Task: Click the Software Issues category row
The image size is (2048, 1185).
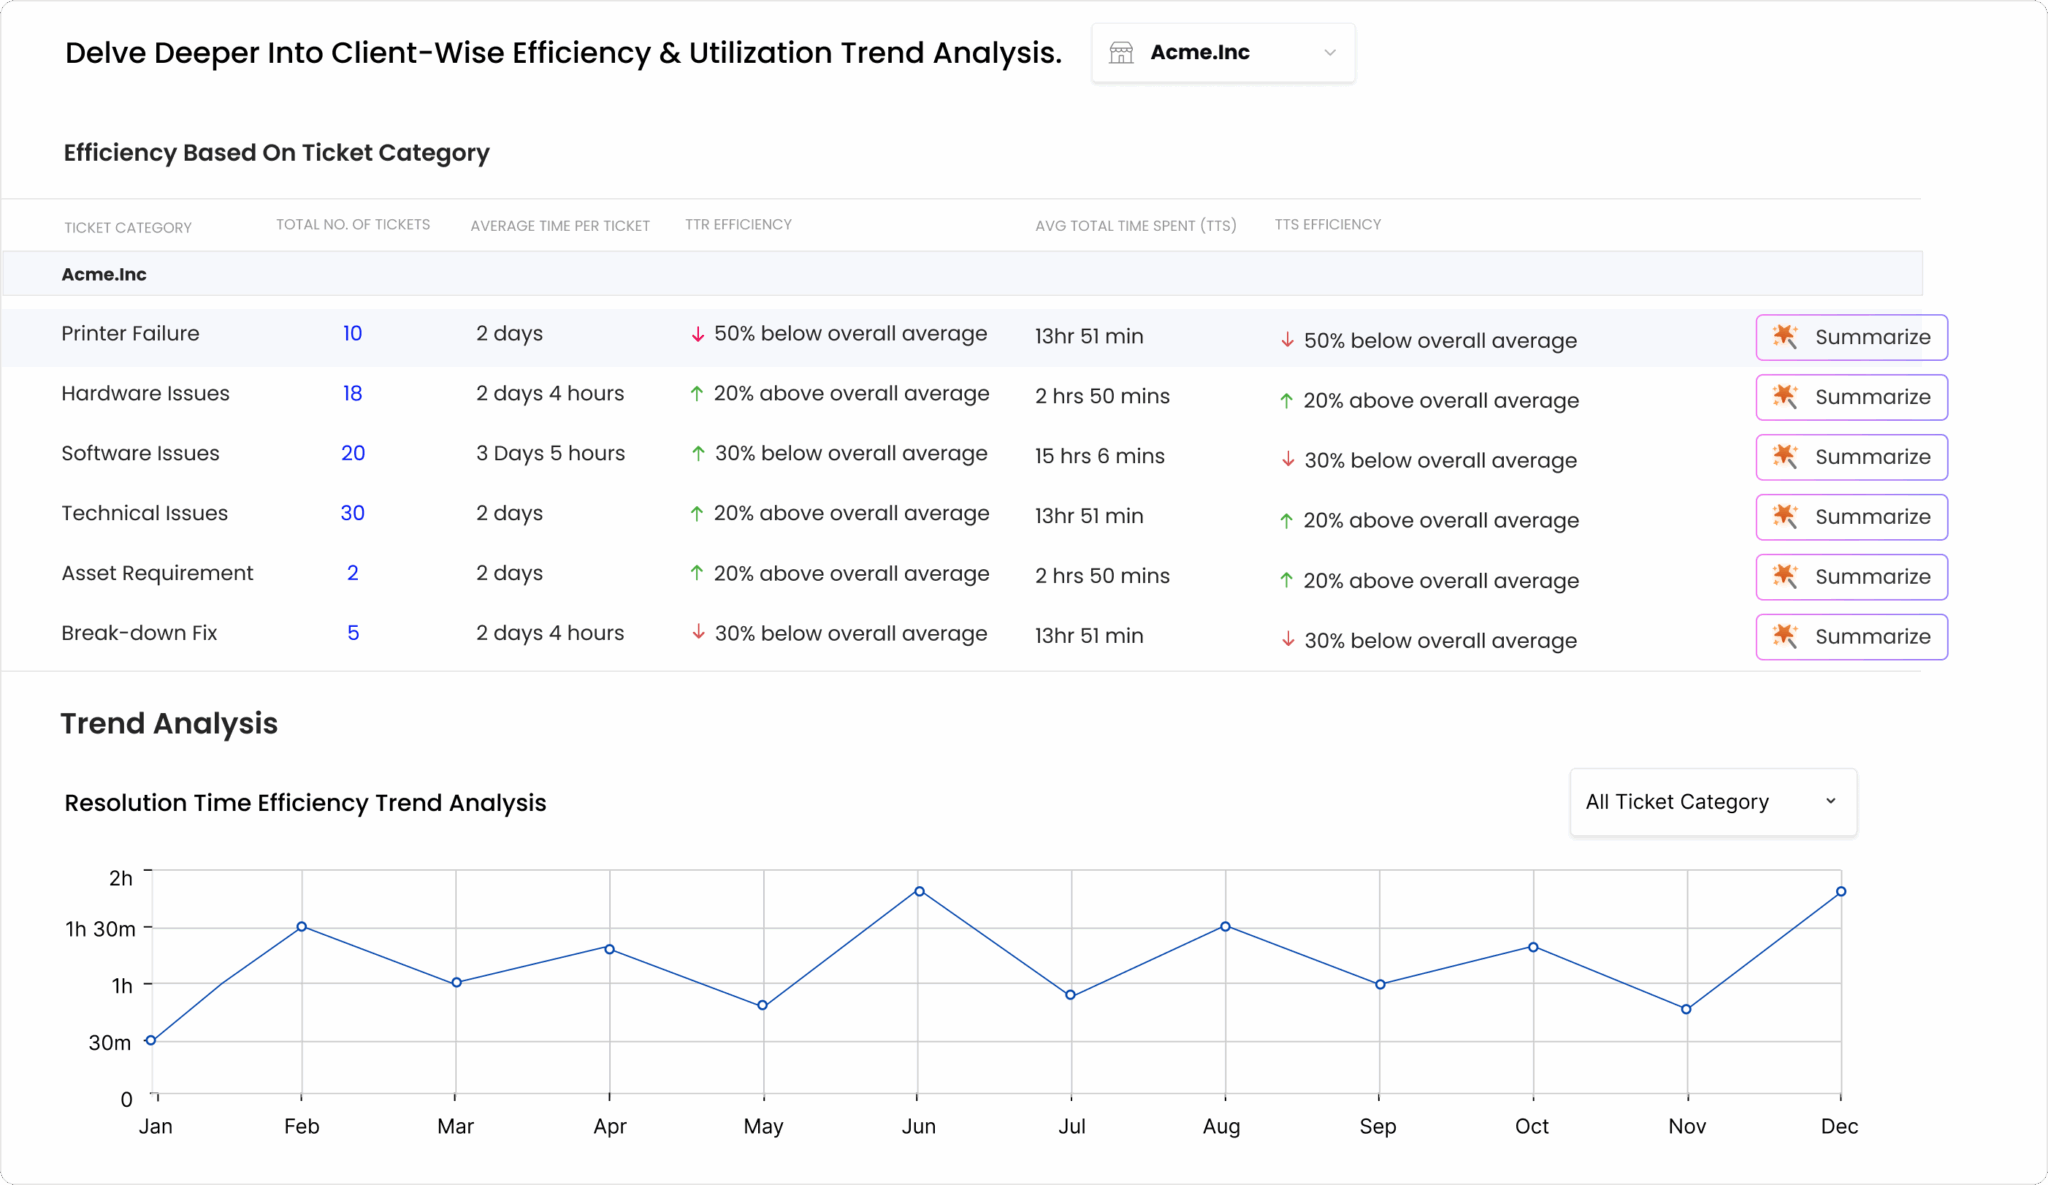Action: [x=140, y=454]
